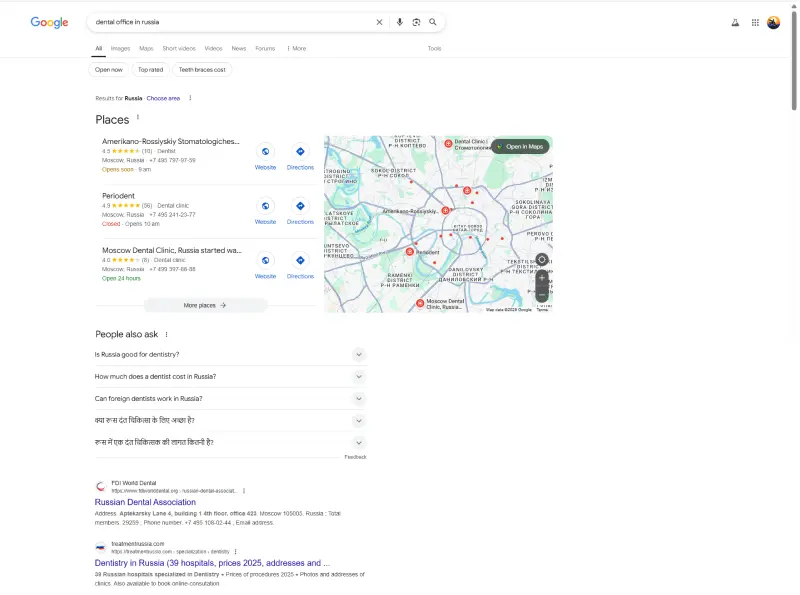This screenshot has width=800, height=595.
Task: Start a voice search with the microphone icon
Action: tap(399, 21)
